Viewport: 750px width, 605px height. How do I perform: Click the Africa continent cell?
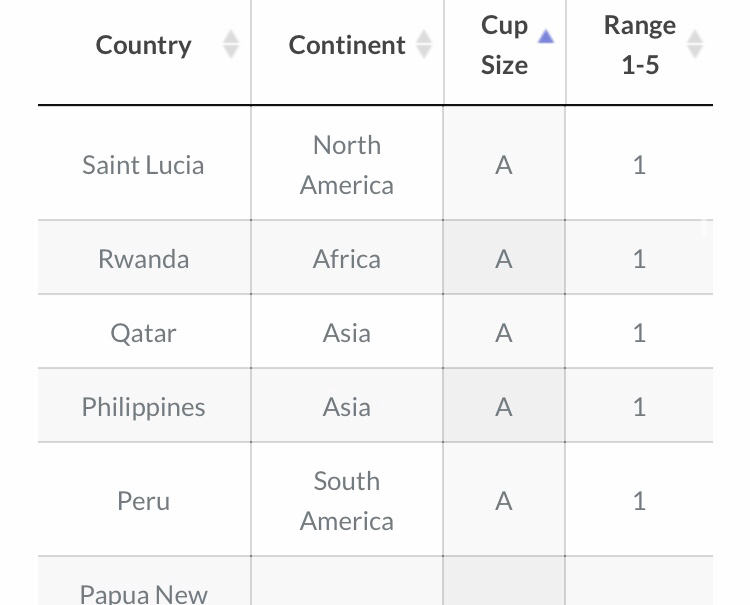click(347, 257)
